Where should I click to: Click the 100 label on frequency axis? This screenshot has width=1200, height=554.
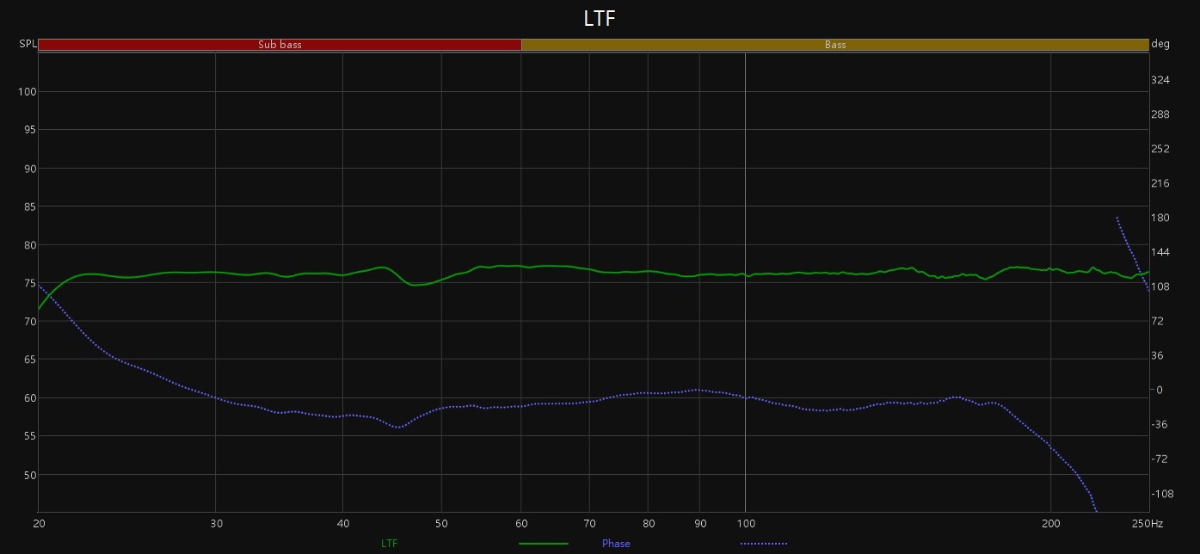pyautogui.click(x=745, y=523)
